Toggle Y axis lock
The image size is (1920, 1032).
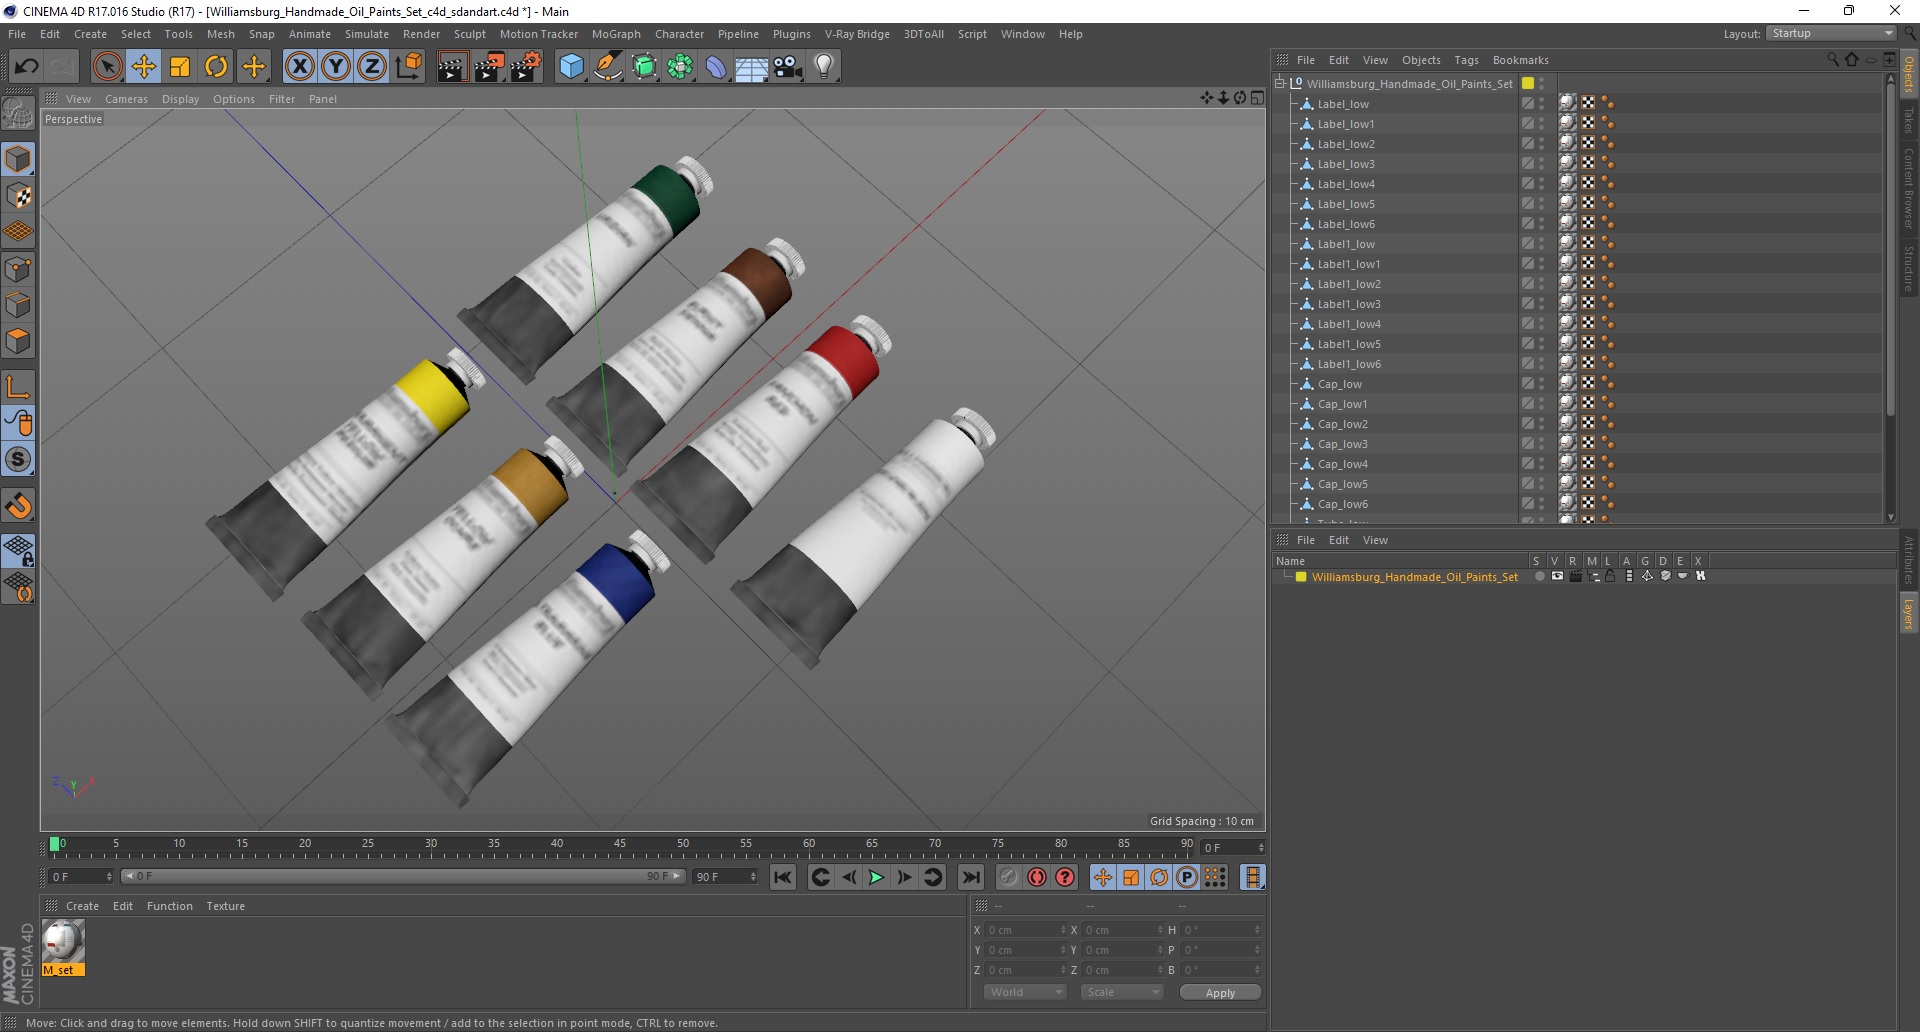[336, 67]
